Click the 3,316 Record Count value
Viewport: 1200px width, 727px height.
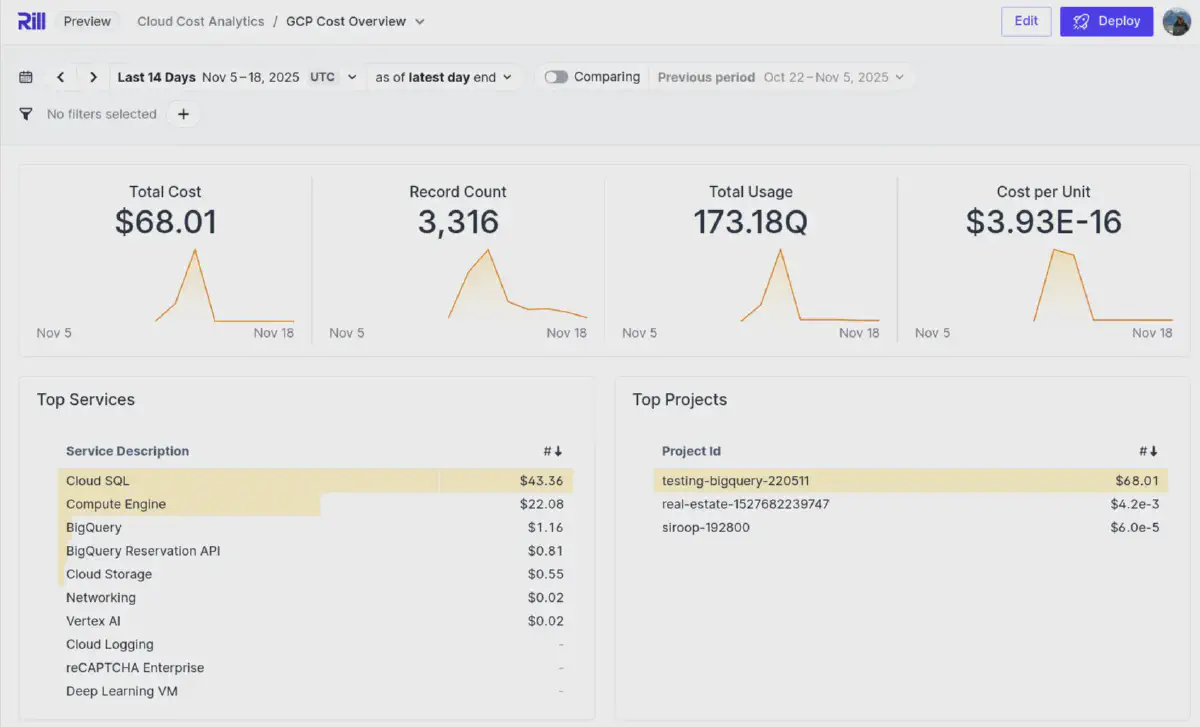458,222
